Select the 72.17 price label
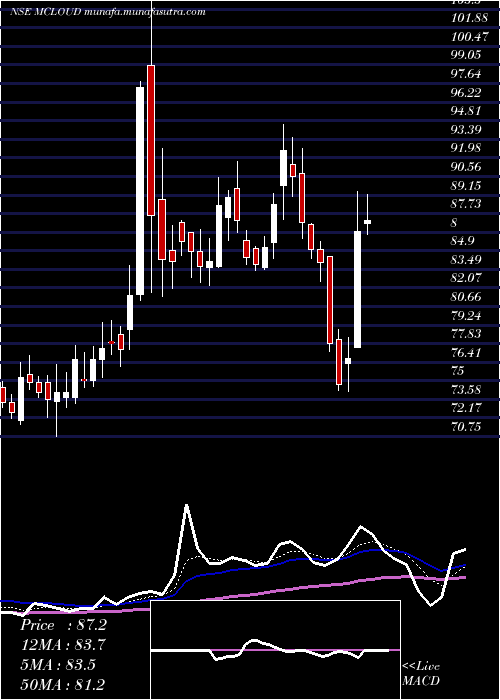This screenshot has height=700, width=500. [x=466, y=408]
